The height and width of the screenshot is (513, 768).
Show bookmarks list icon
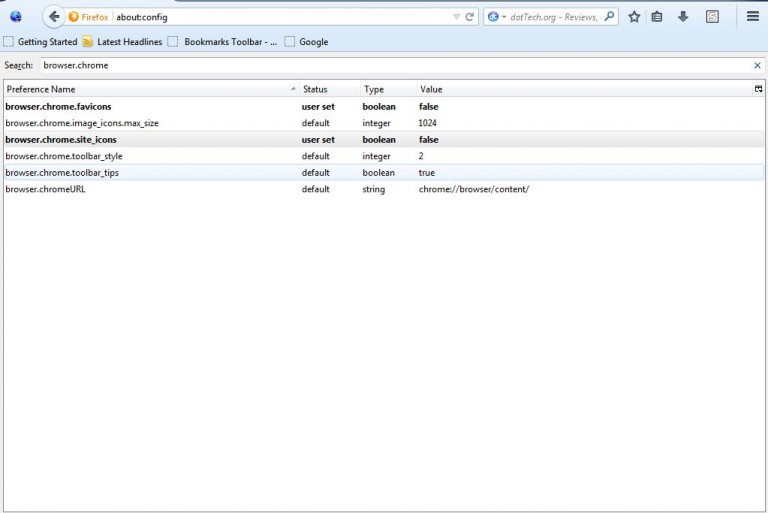[657, 17]
